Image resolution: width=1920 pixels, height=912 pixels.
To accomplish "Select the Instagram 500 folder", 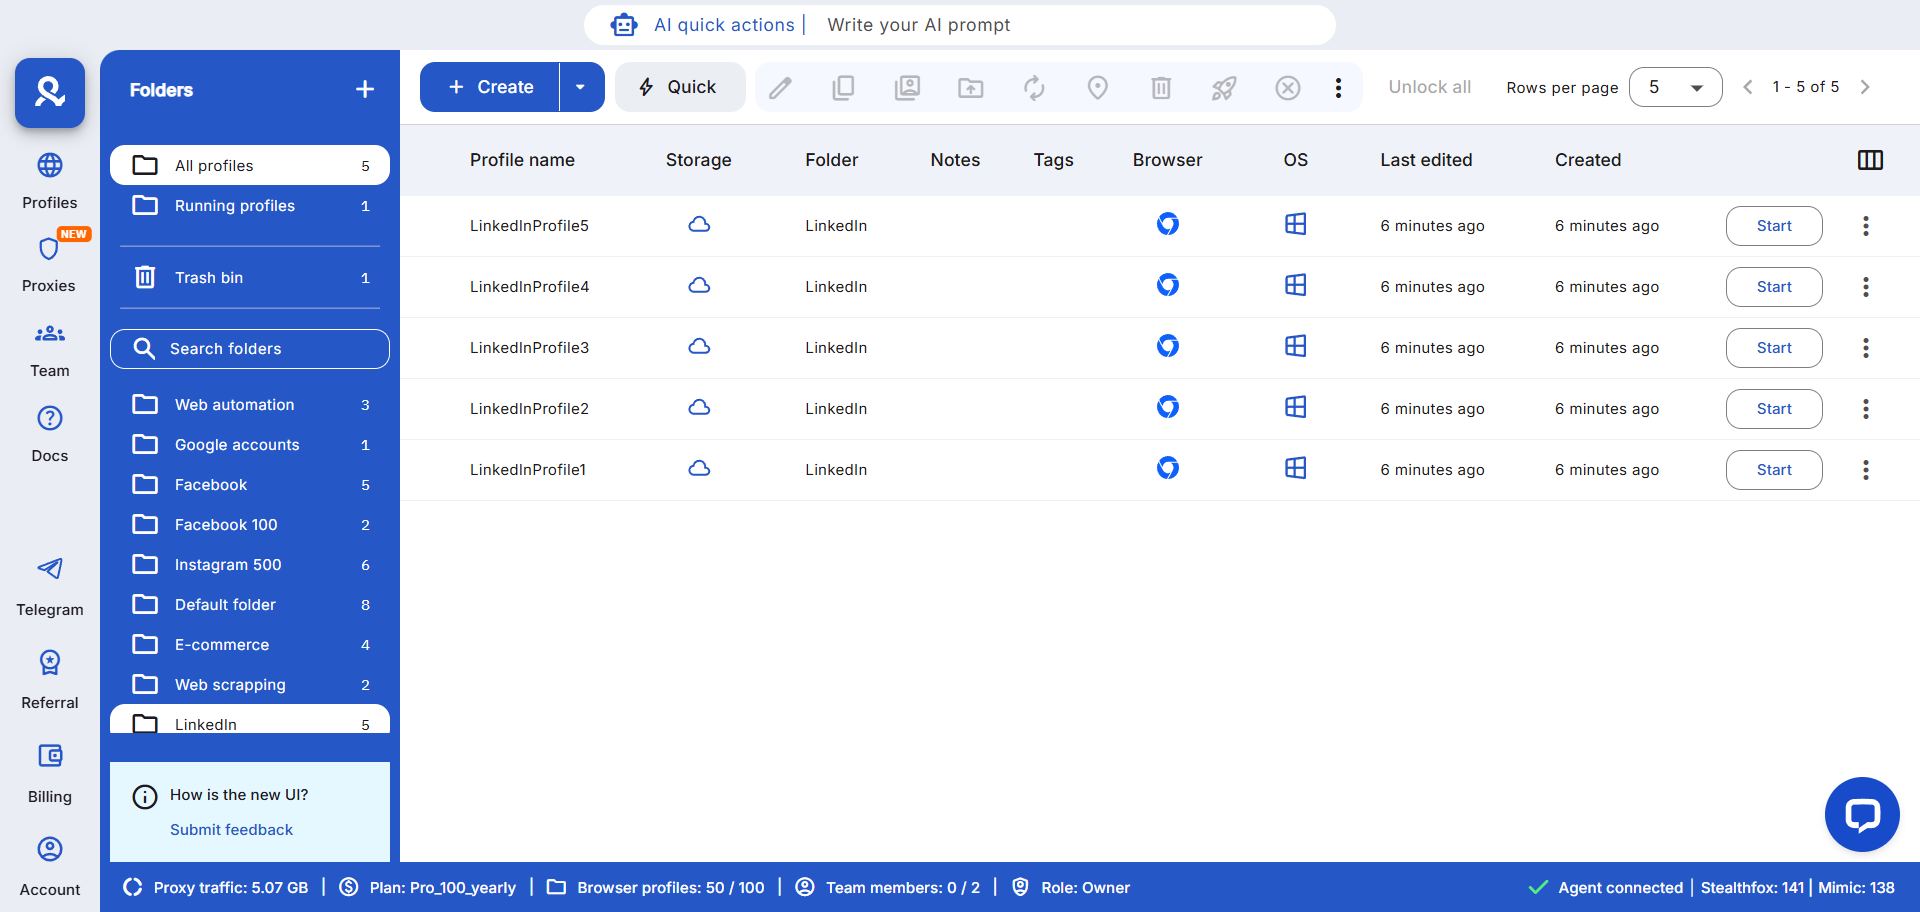I will 228,565.
